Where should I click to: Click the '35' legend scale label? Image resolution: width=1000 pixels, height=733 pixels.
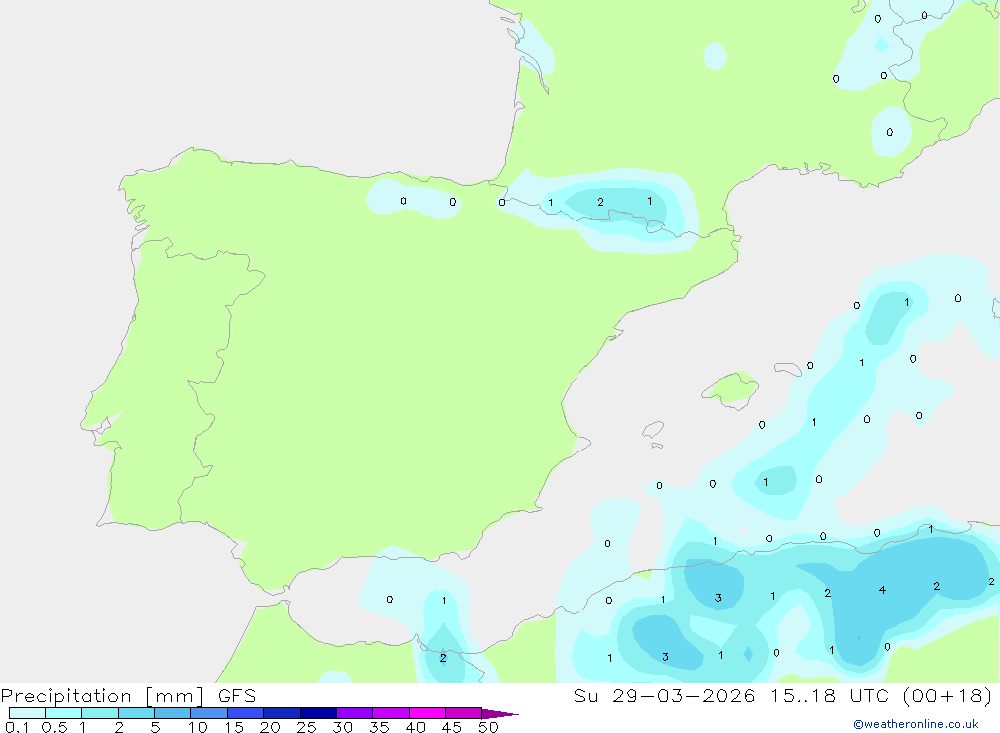point(379,727)
